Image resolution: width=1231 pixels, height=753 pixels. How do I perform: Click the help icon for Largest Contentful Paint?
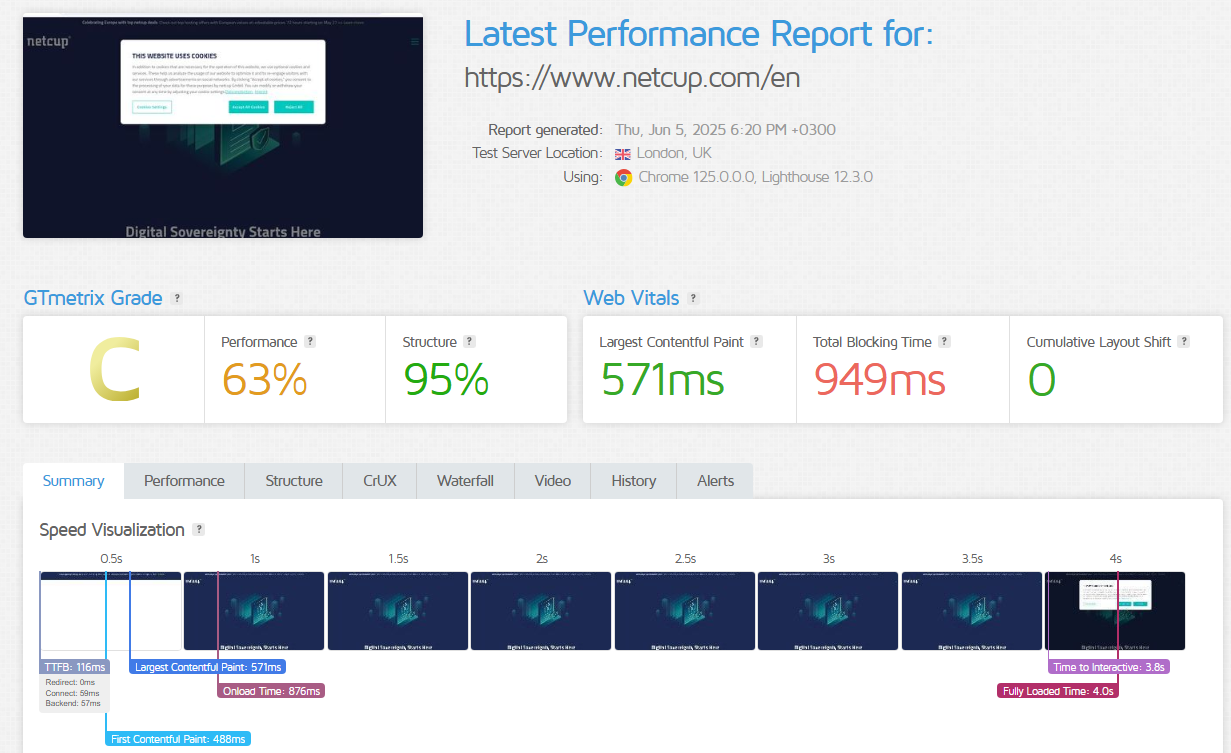[x=756, y=341]
